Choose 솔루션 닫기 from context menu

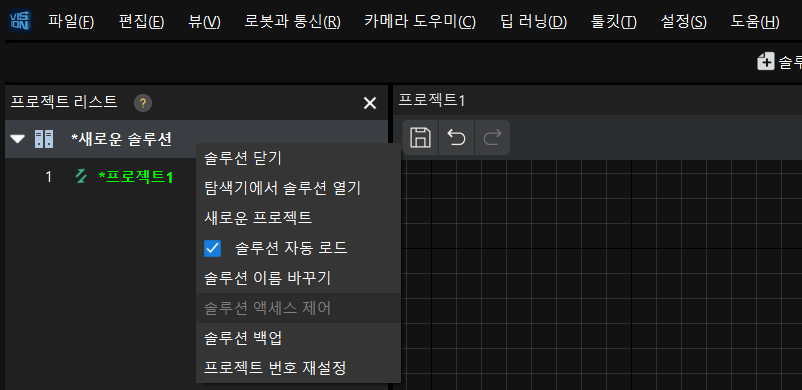tap(298, 159)
